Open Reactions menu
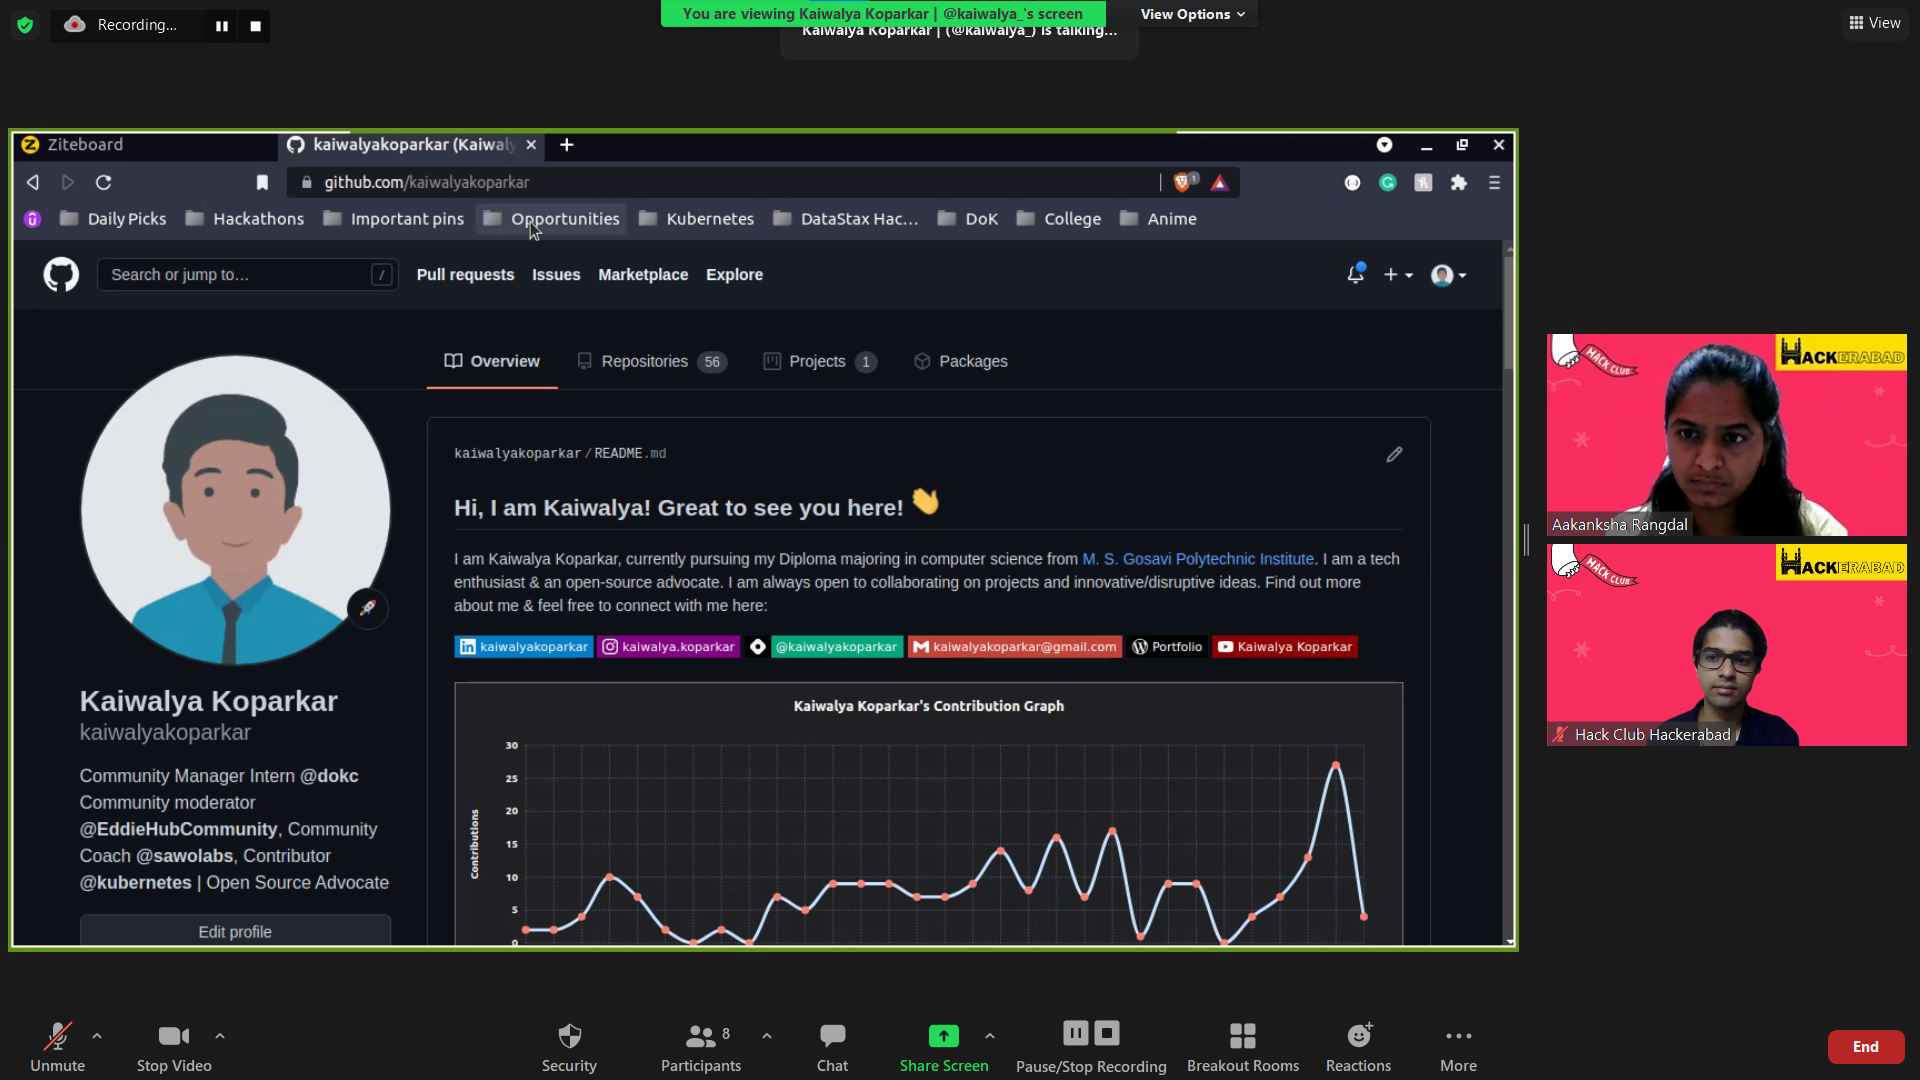The width and height of the screenshot is (1920, 1080). pyautogui.click(x=1358, y=1047)
